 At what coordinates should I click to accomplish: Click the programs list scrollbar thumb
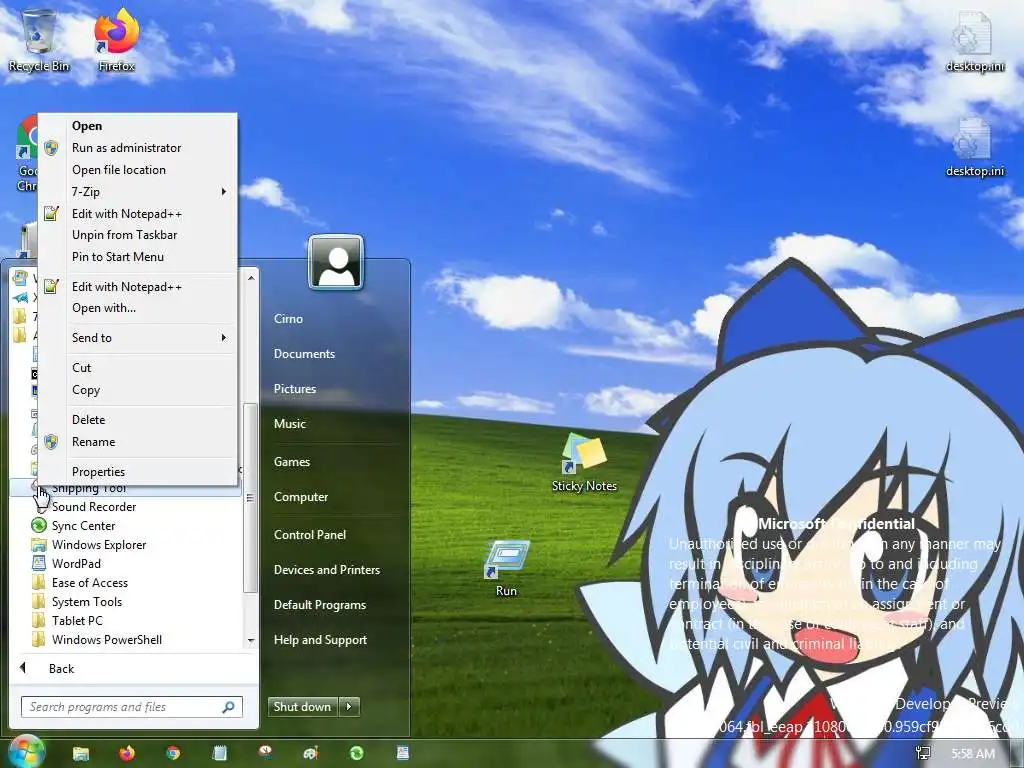tap(250, 498)
